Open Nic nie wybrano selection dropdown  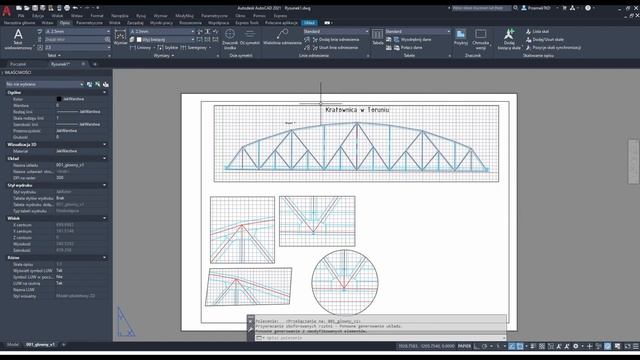click(x=44, y=84)
